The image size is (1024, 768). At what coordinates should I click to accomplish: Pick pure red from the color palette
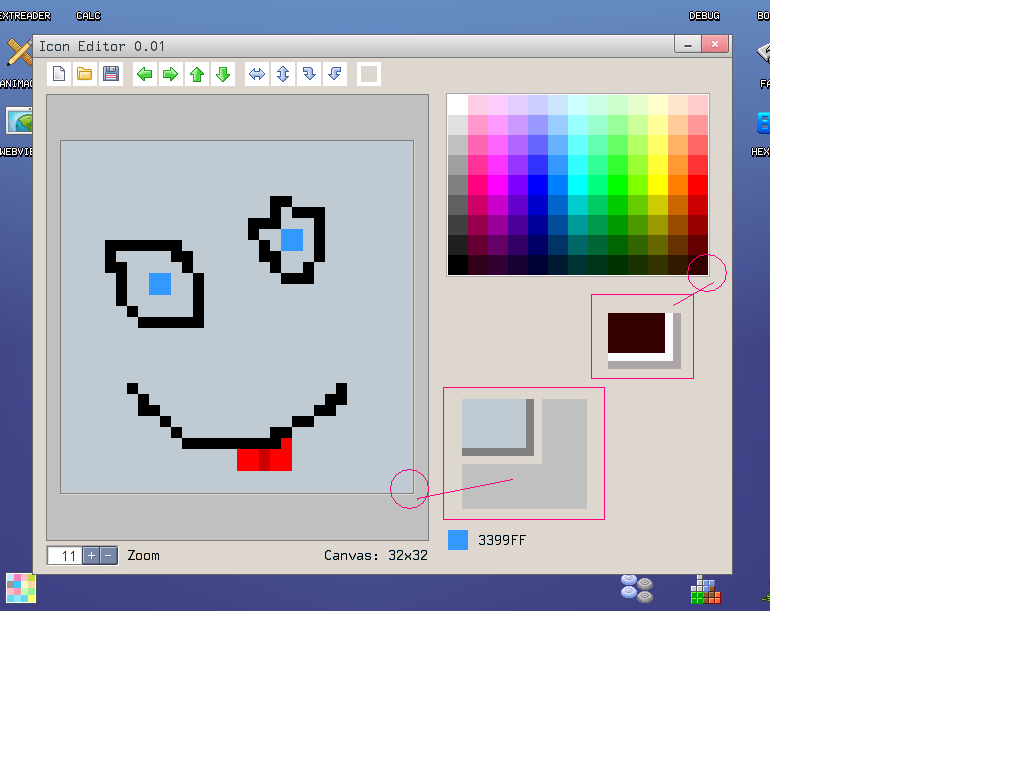(x=697, y=185)
